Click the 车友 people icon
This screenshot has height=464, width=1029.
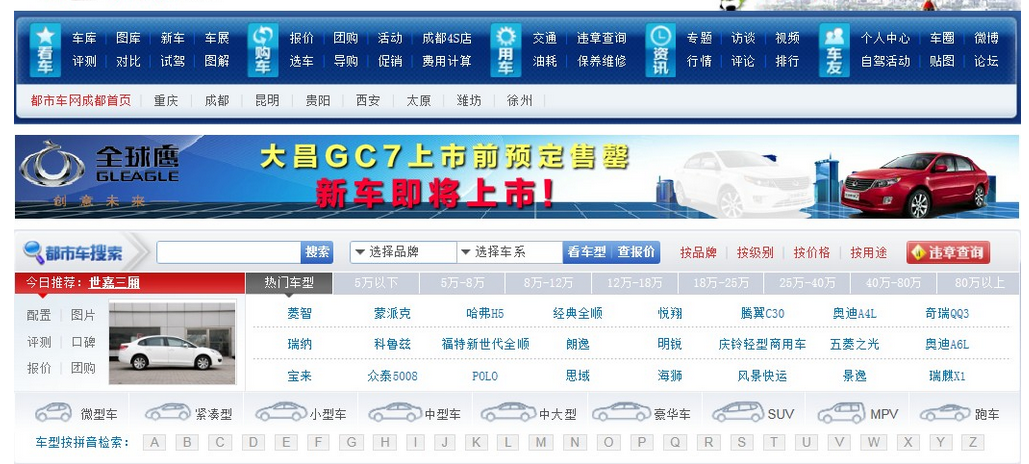834,50
